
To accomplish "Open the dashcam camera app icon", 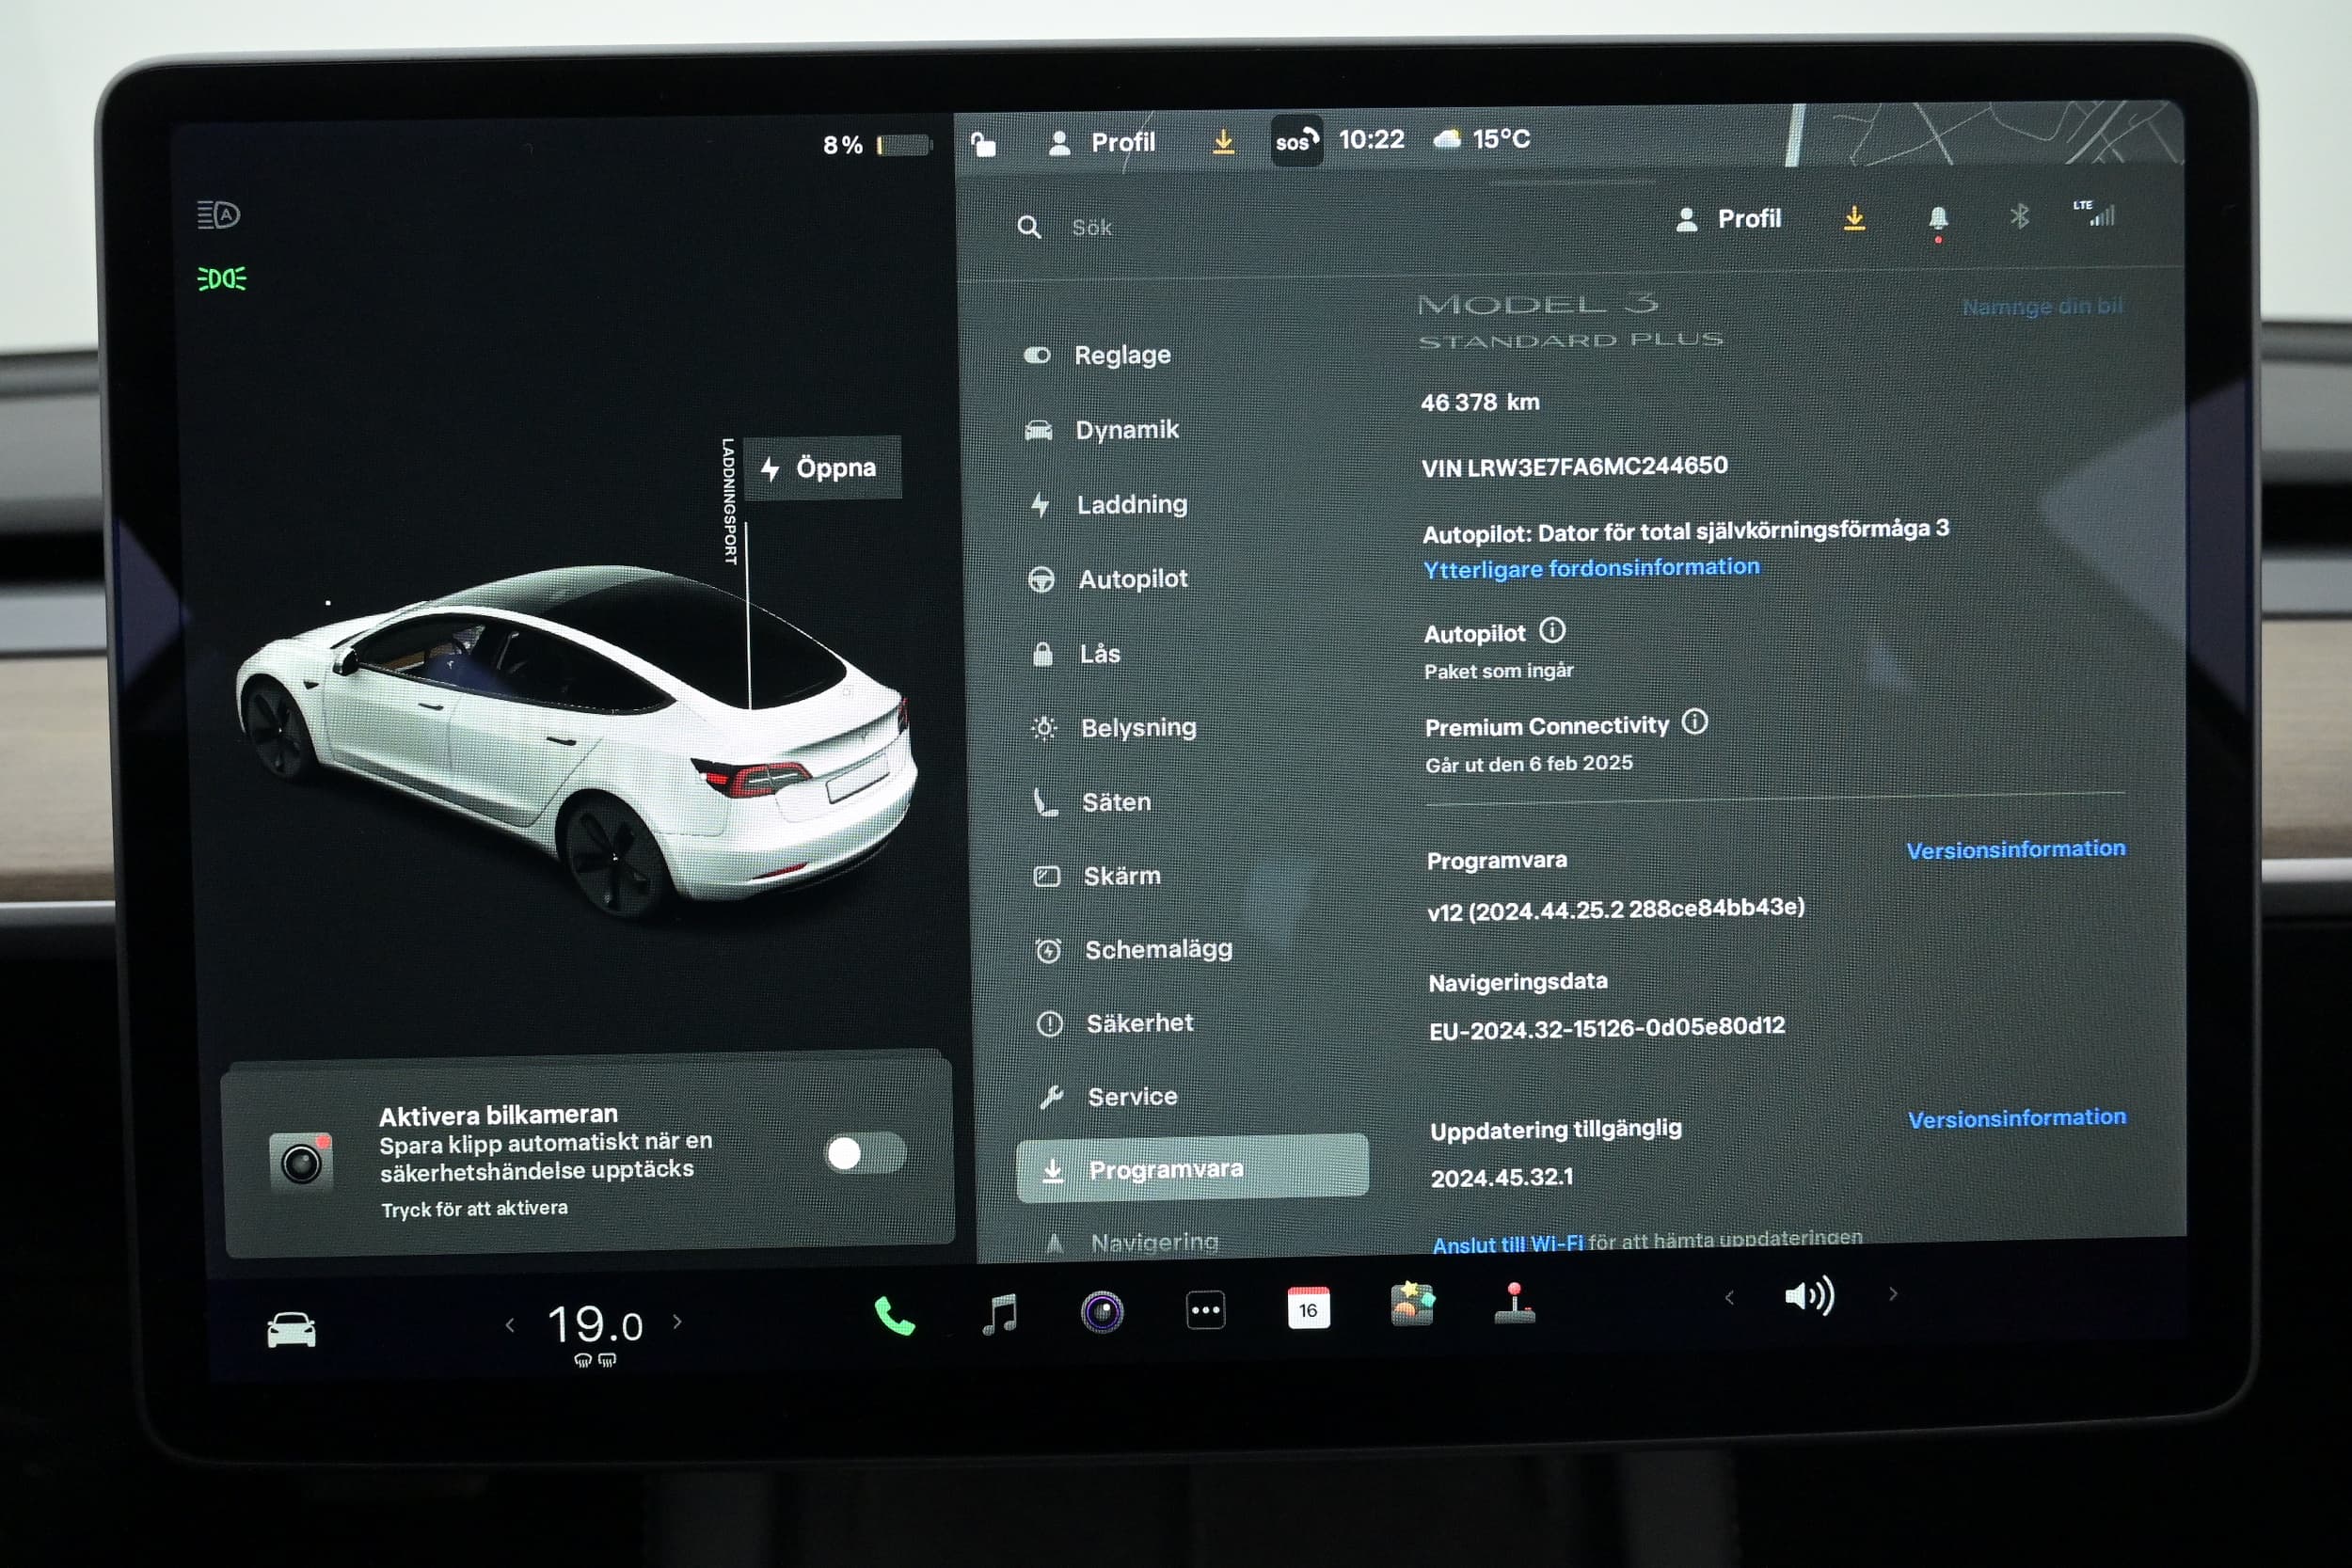I will (x=1102, y=1311).
